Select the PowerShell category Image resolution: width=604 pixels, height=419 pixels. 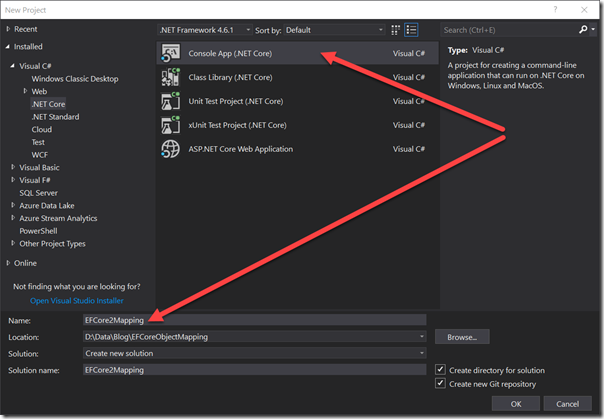(38, 231)
